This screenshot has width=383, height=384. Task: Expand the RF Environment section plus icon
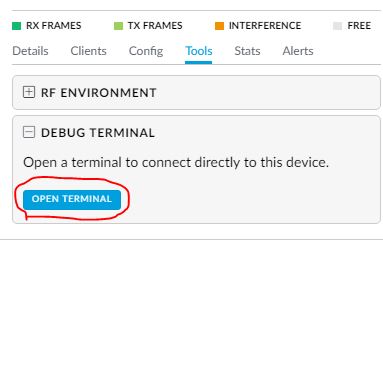click(x=29, y=92)
